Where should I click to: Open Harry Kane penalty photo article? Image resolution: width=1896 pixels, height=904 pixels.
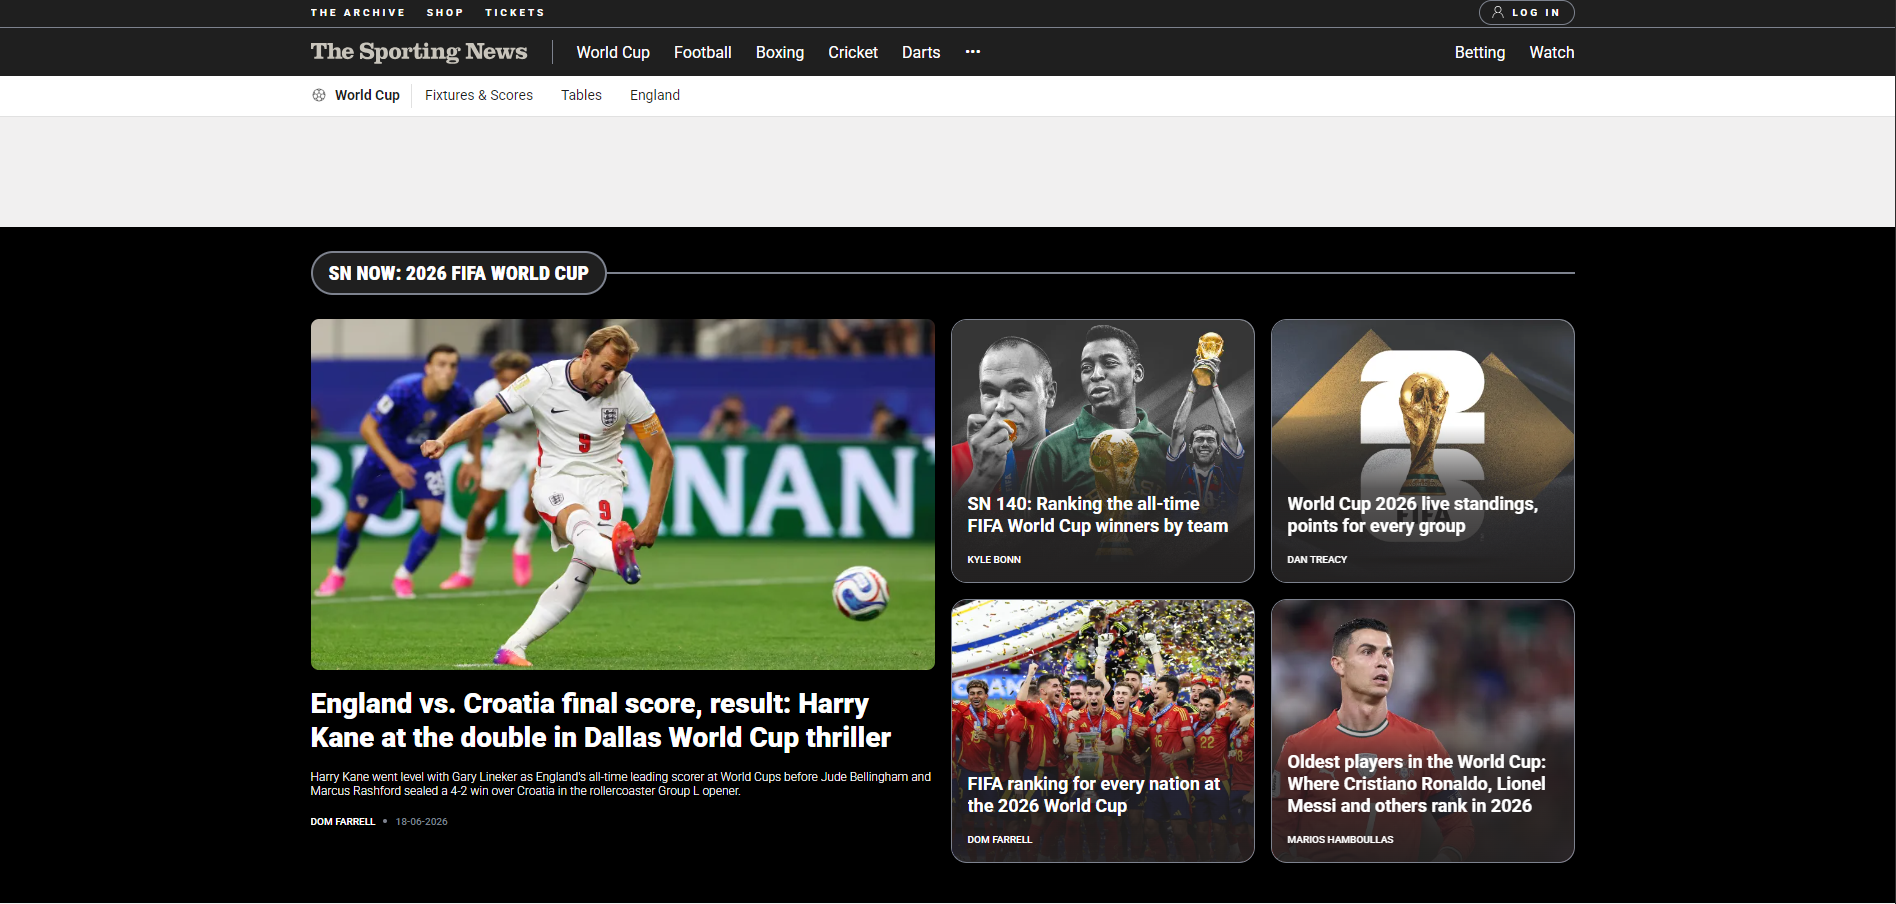point(623,494)
